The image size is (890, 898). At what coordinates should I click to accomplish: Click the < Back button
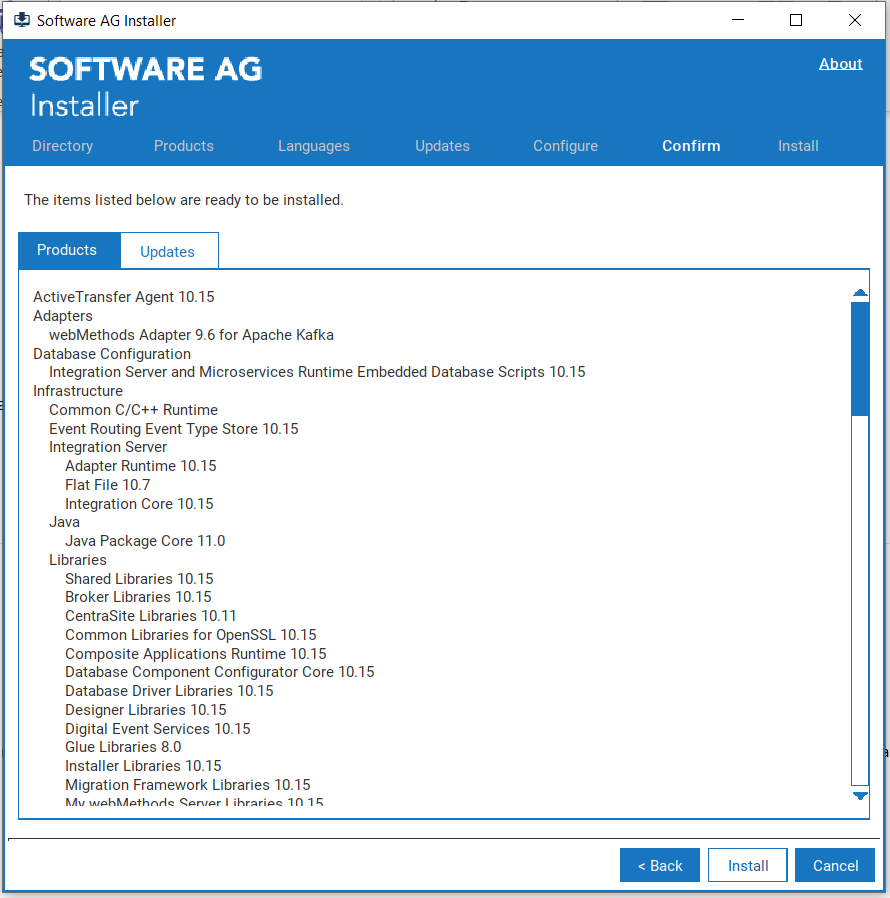(659, 864)
